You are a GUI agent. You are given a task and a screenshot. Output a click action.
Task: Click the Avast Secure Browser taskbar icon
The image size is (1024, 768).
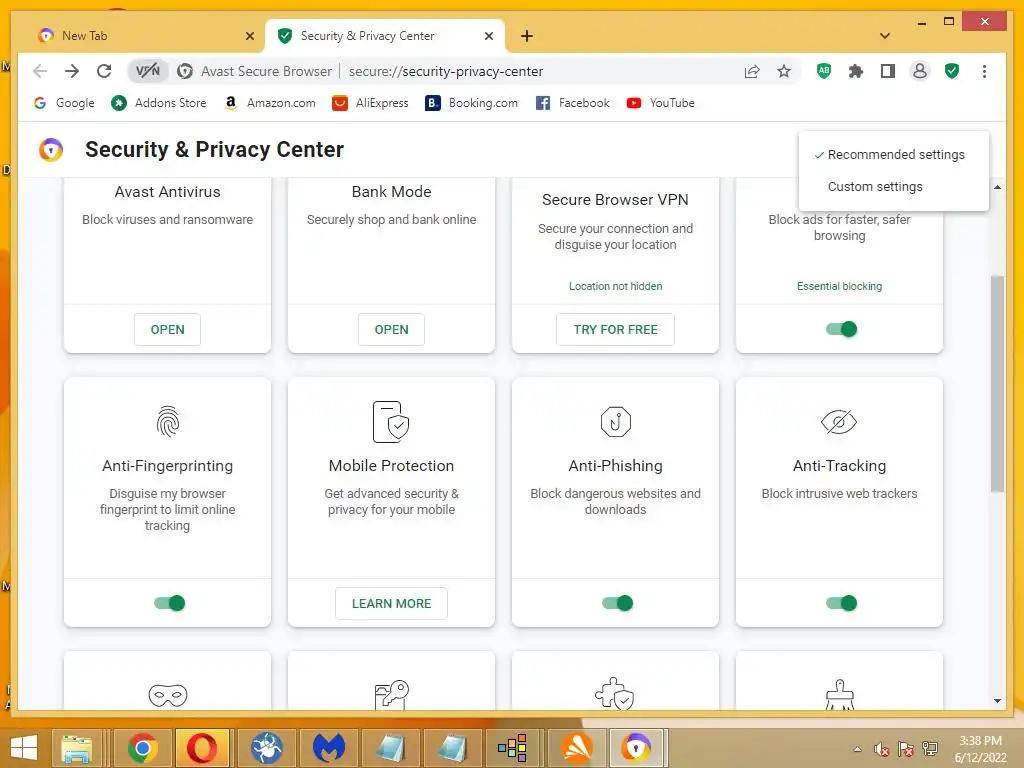coord(635,748)
